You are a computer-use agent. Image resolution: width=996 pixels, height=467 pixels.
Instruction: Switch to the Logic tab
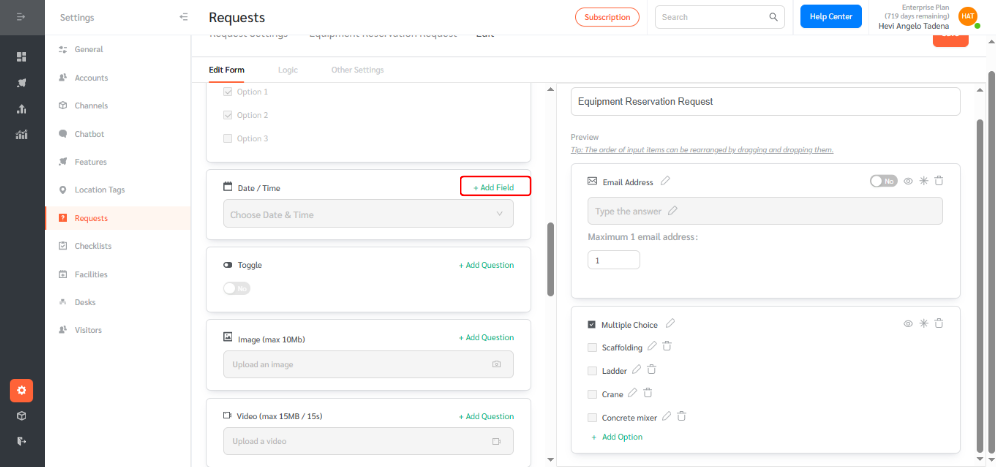coord(288,70)
